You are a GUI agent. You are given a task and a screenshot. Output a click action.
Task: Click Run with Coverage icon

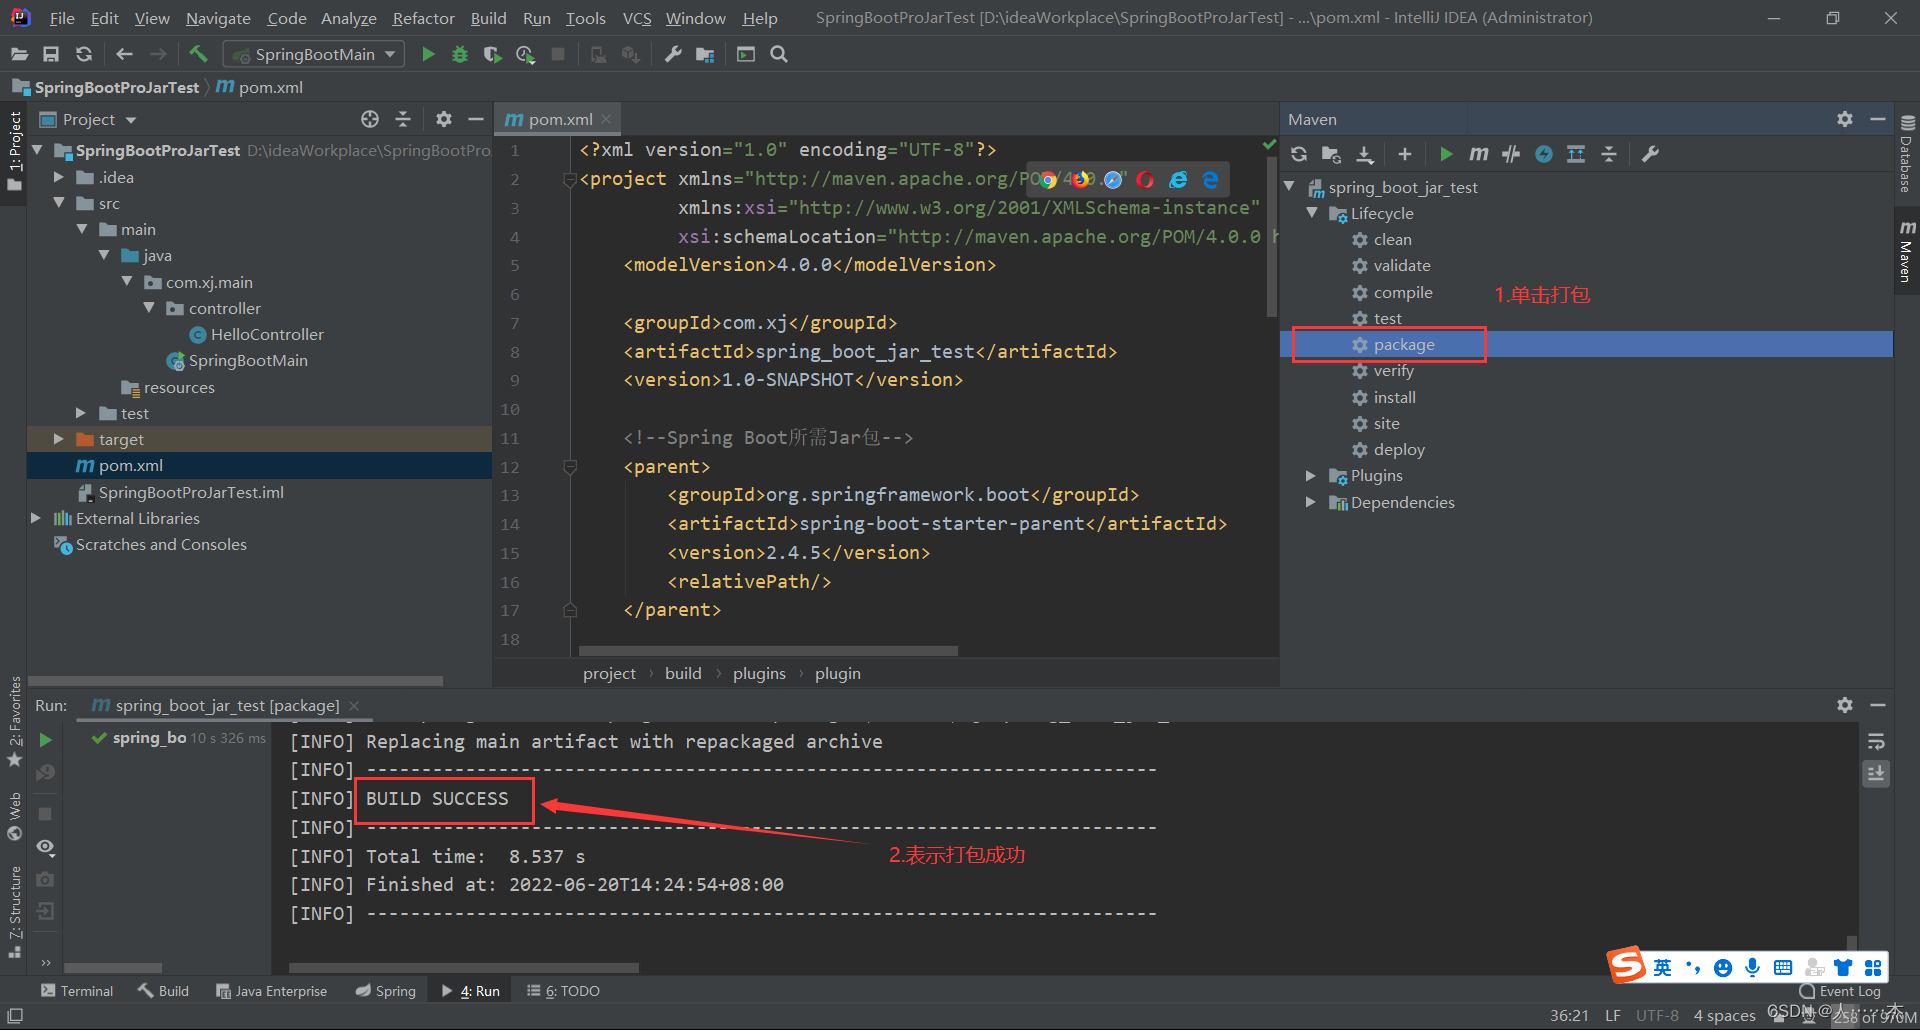tap(492, 54)
